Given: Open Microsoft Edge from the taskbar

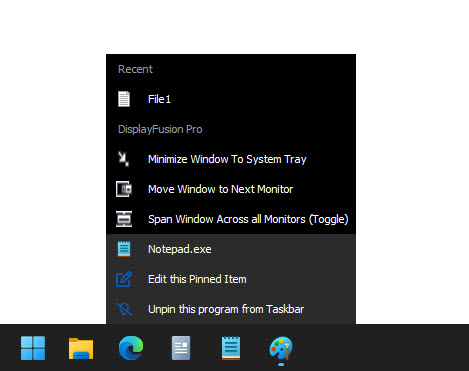Looking at the screenshot, I should [x=131, y=348].
